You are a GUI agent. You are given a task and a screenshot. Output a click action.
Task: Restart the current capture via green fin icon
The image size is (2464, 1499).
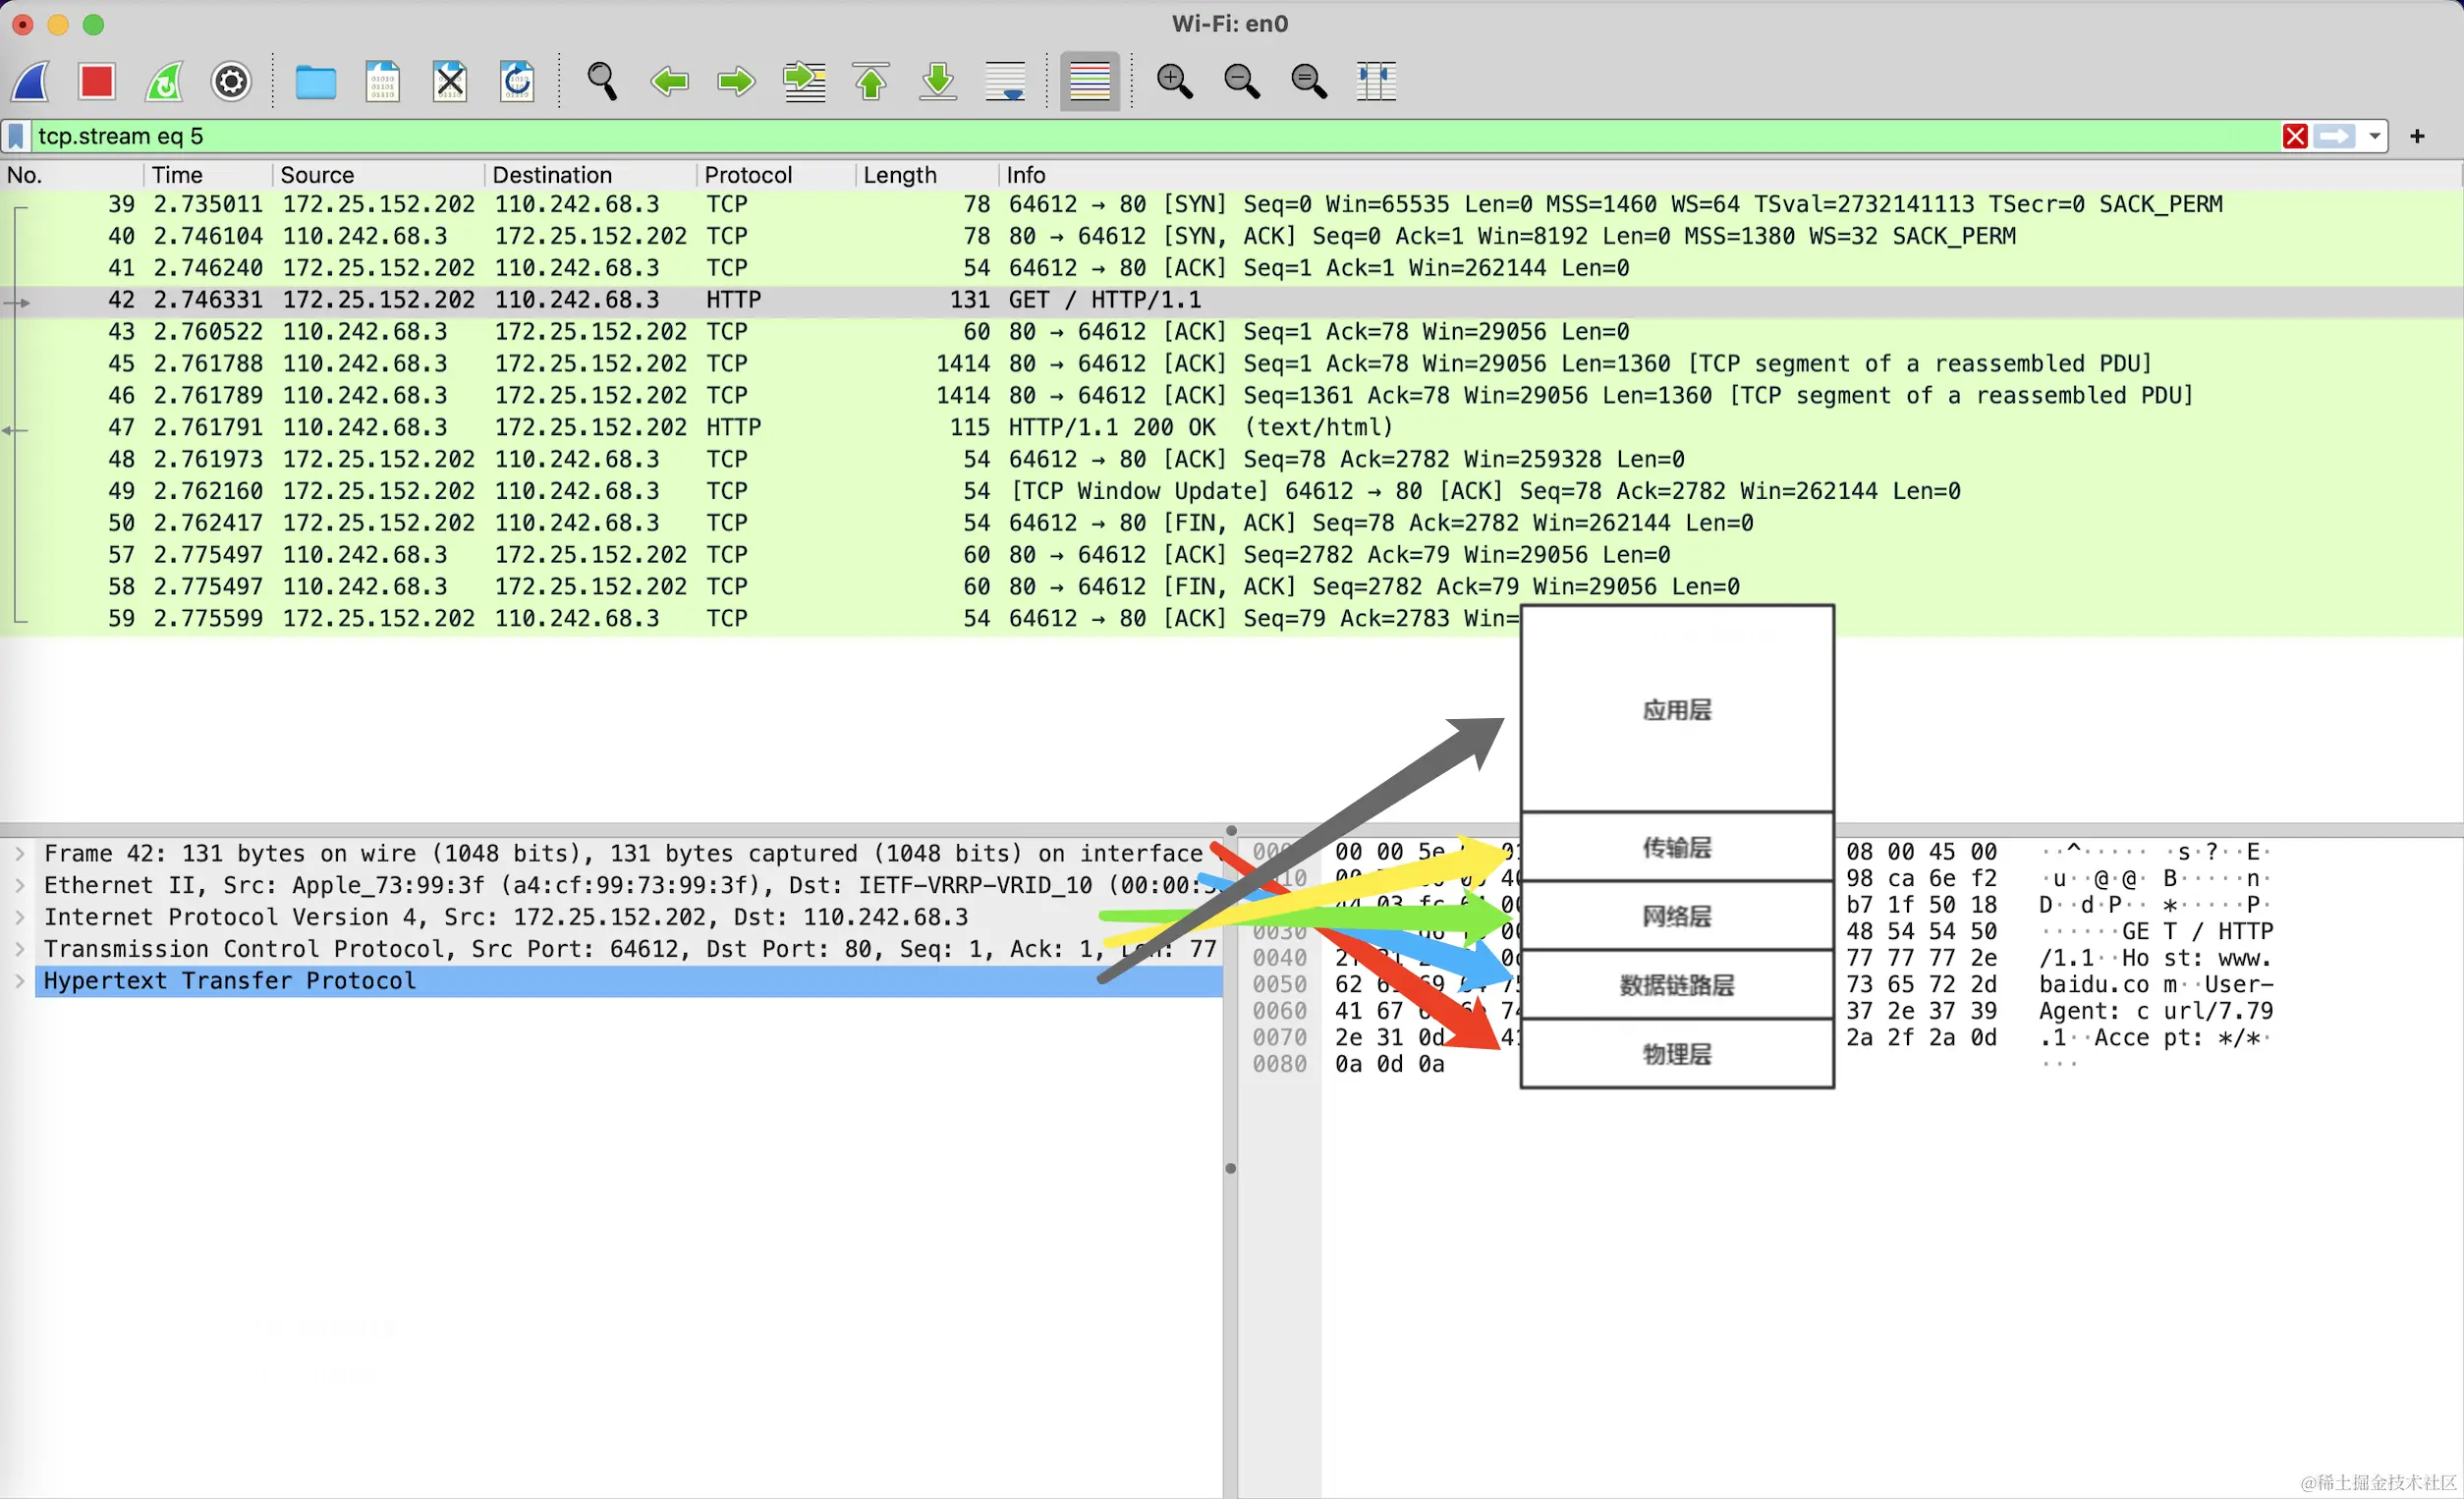tap(164, 81)
